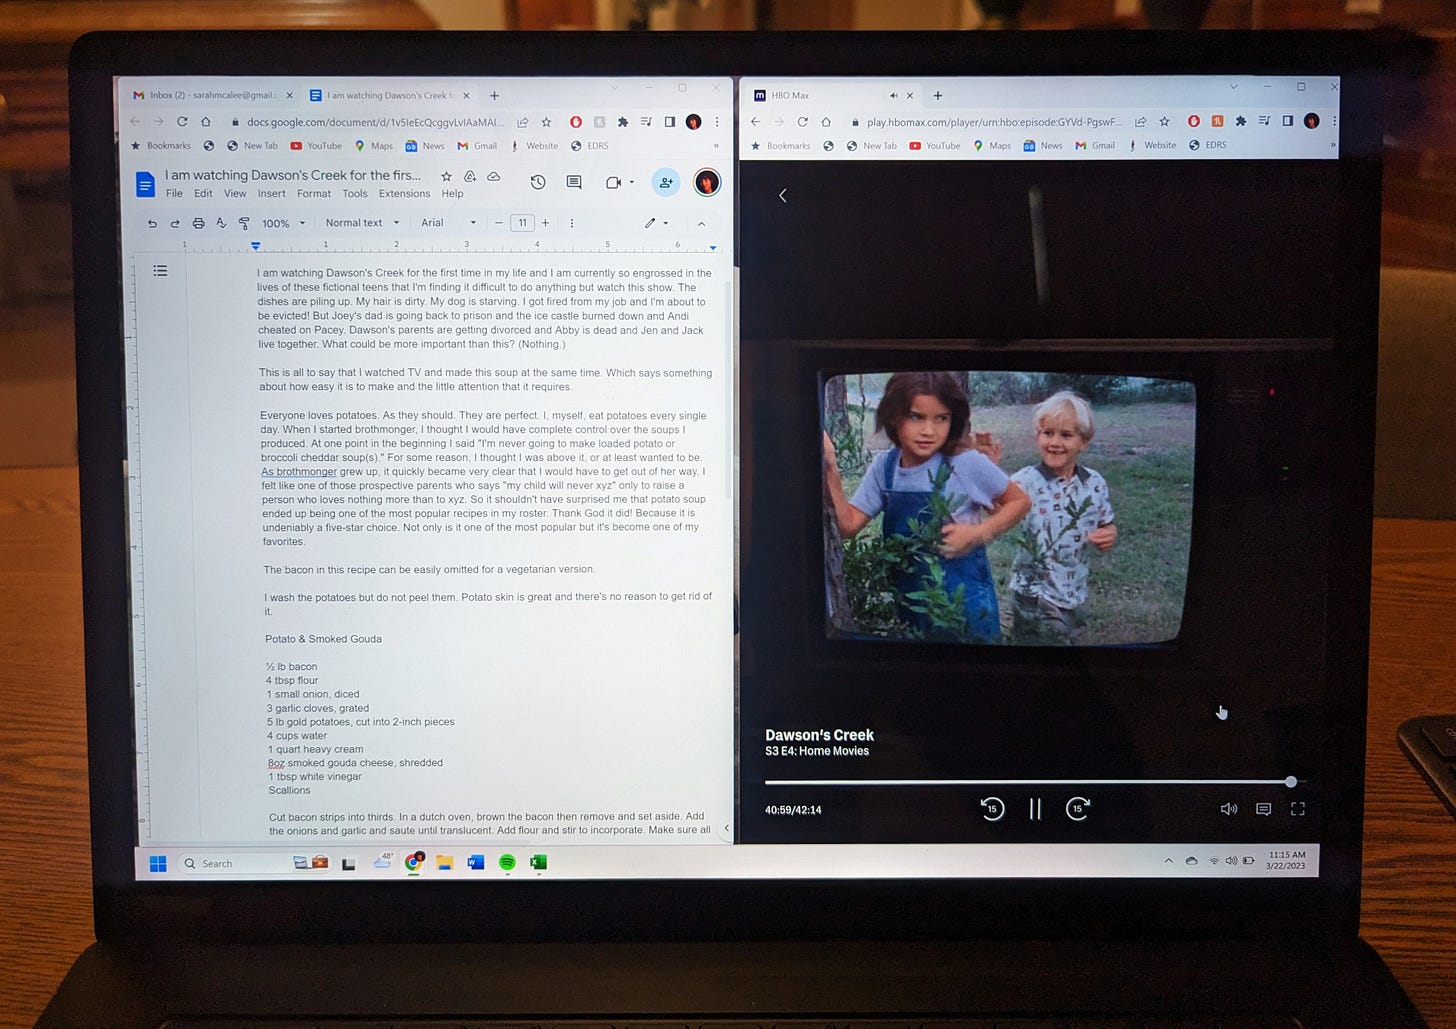Open the Maps bookmark in the Docs window

click(x=374, y=146)
